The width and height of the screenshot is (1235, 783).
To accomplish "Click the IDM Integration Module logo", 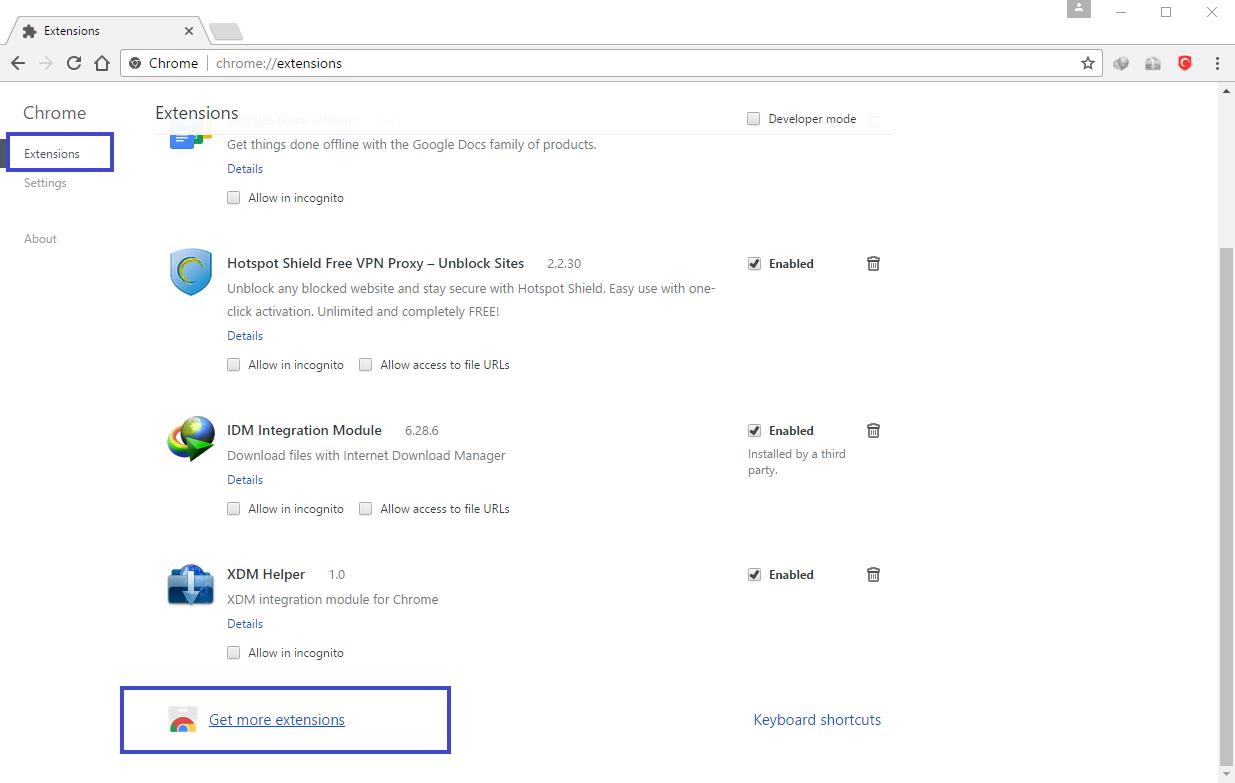I will point(191,439).
